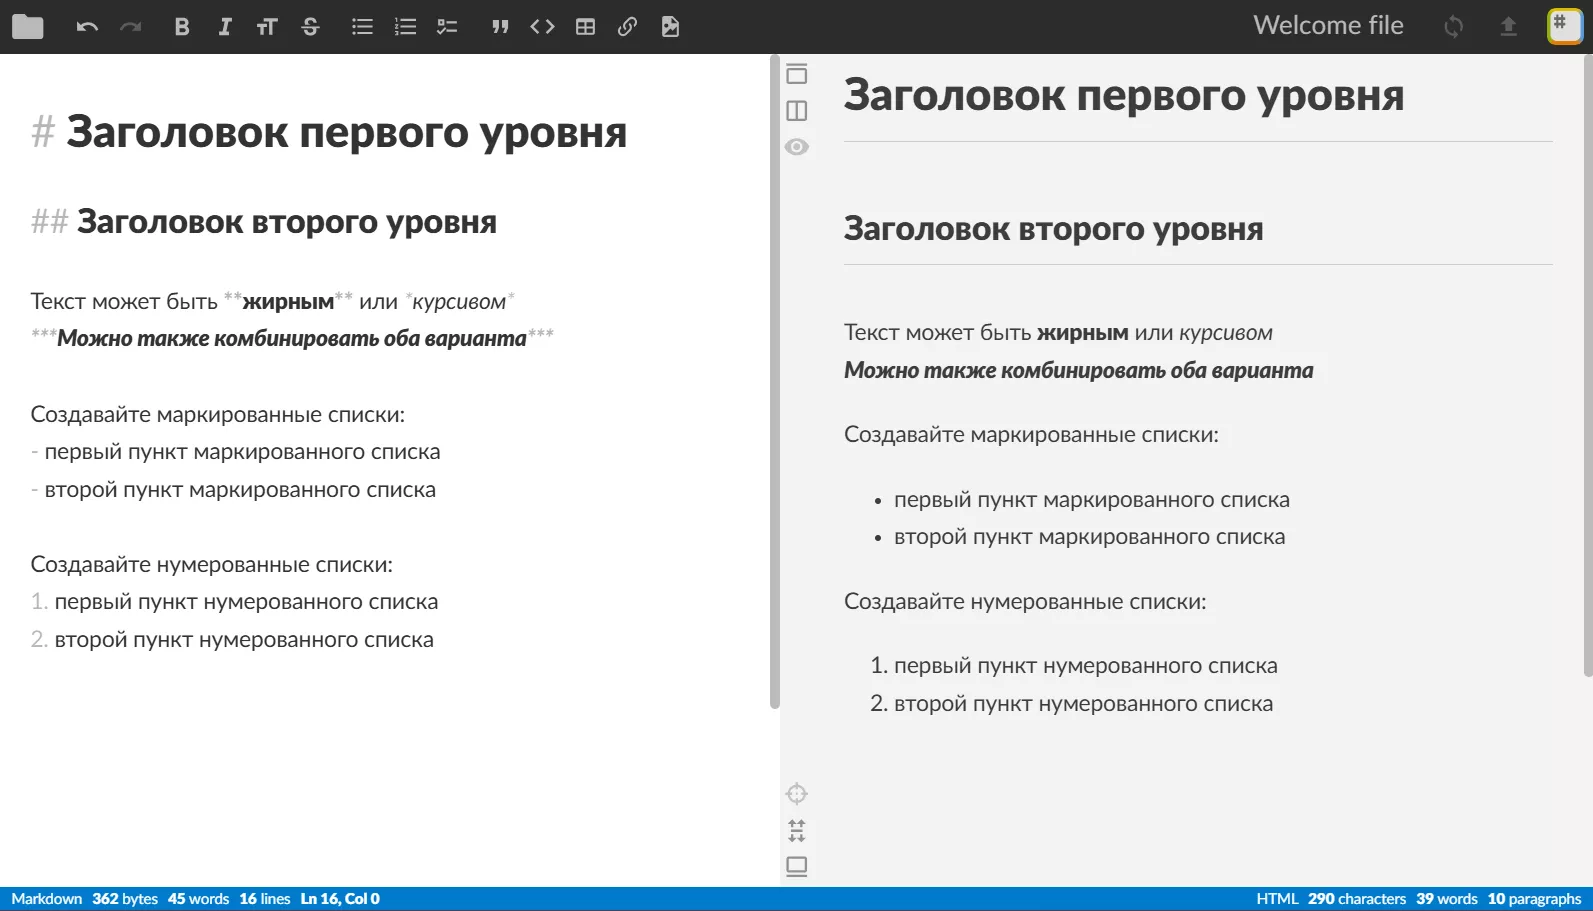Create a numbered list from toolbar
This screenshot has height=911, width=1593.
[405, 27]
